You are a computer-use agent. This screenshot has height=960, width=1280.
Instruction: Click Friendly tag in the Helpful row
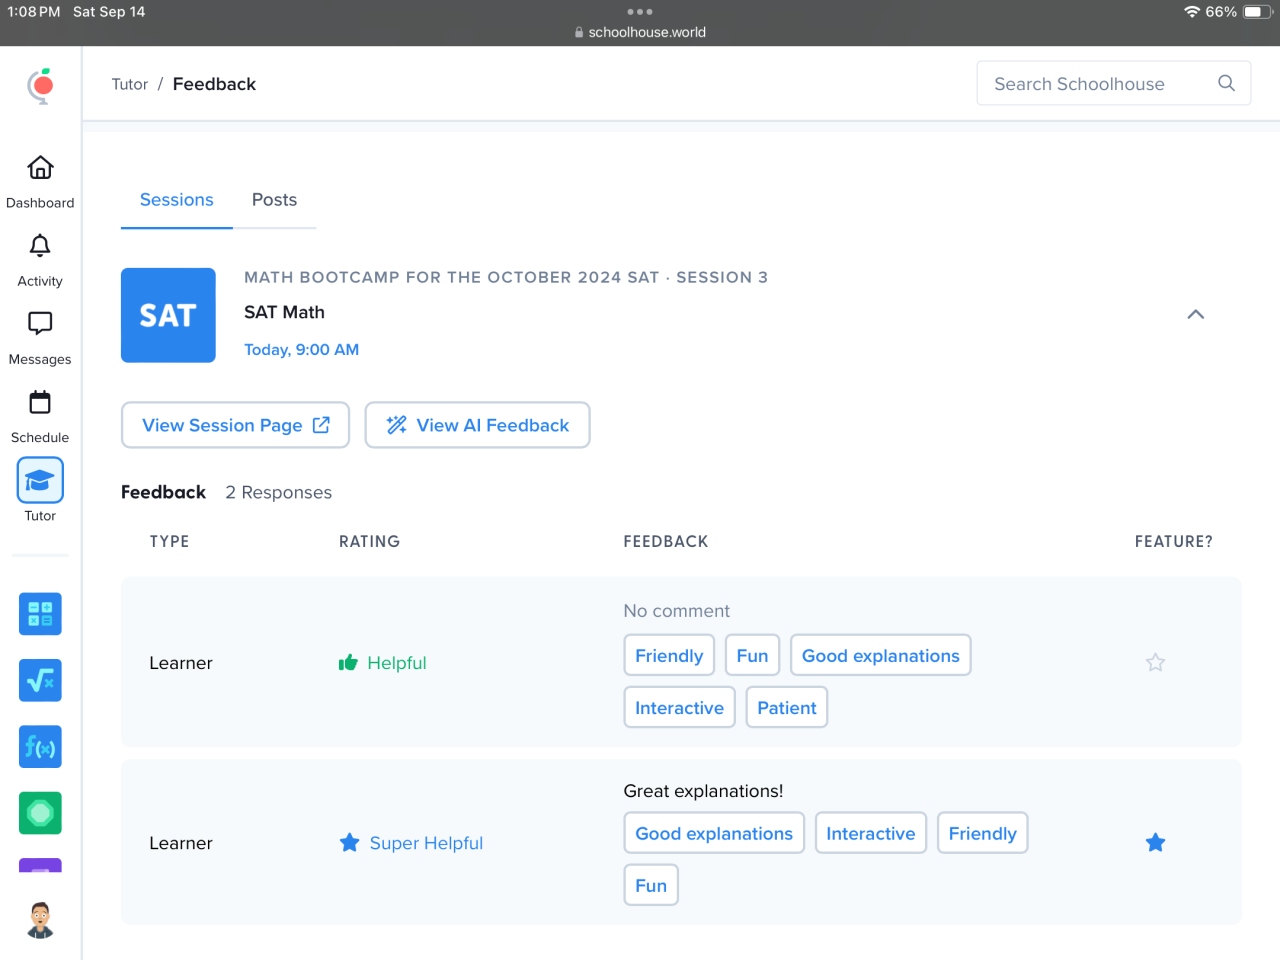[x=669, y=655]
